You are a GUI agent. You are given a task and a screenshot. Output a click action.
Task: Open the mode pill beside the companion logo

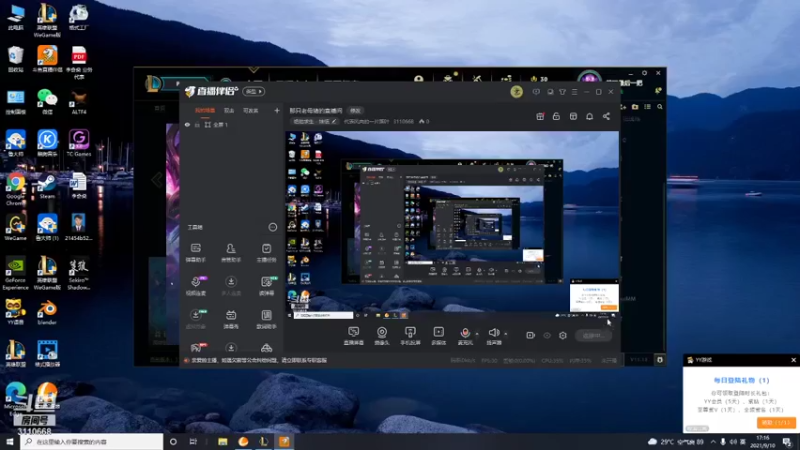point(254,92)
